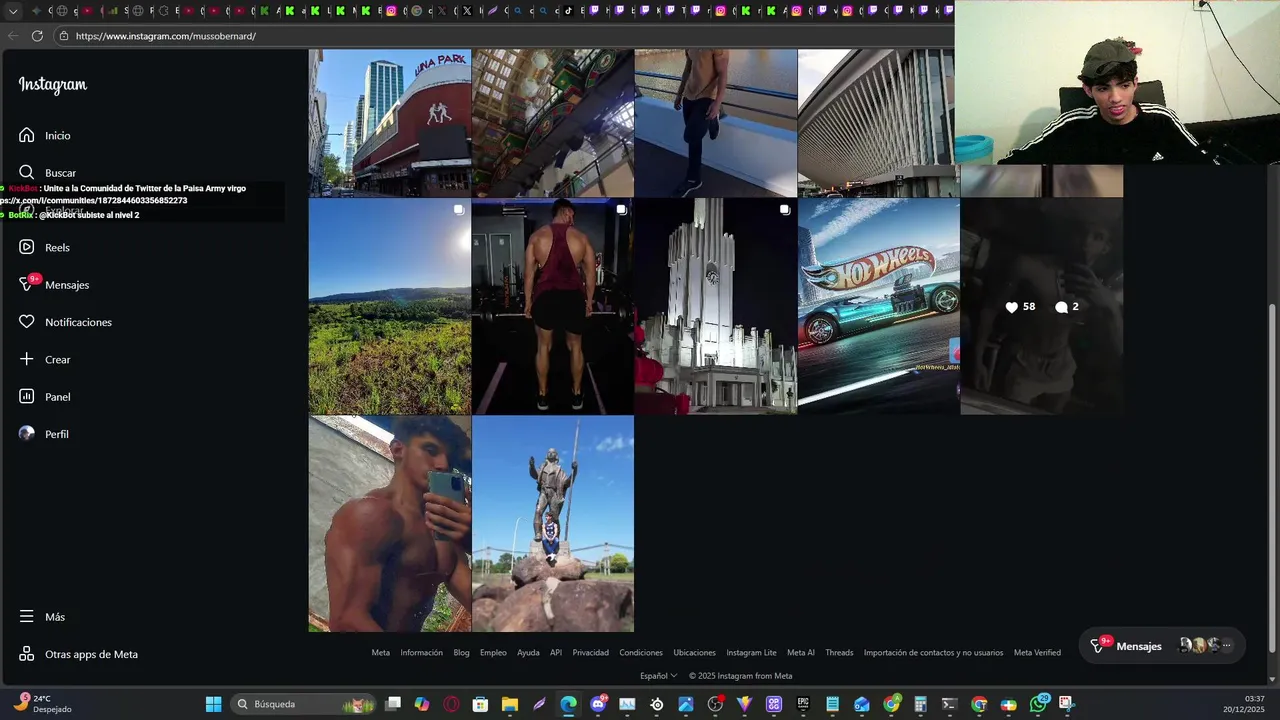Switch to Microsoft Edge in taskbar
The height and width of the screenshot is (720, 1280).
coord(568,704)
